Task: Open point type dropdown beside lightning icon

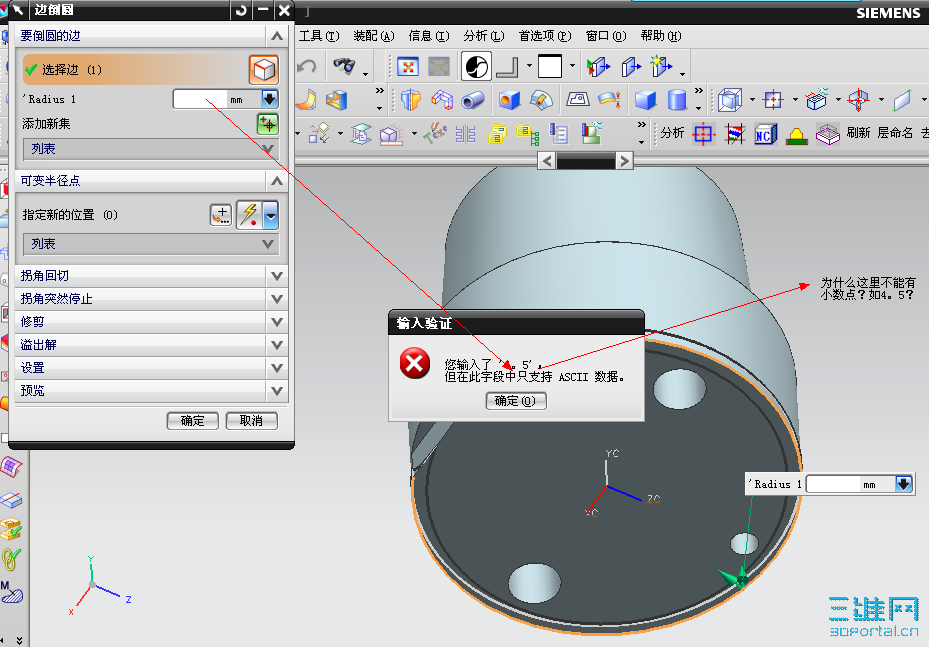Action: pos(271,214)
